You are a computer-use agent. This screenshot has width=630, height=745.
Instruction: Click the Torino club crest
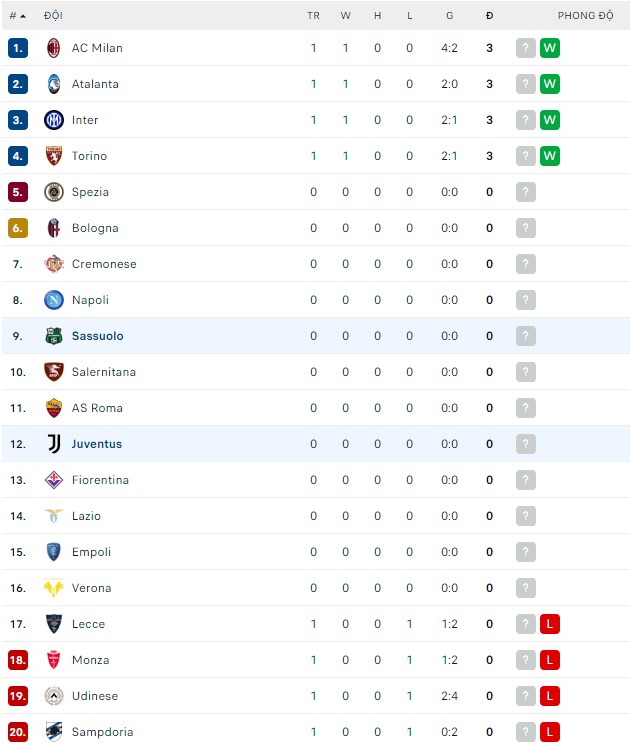click(54, 156)
